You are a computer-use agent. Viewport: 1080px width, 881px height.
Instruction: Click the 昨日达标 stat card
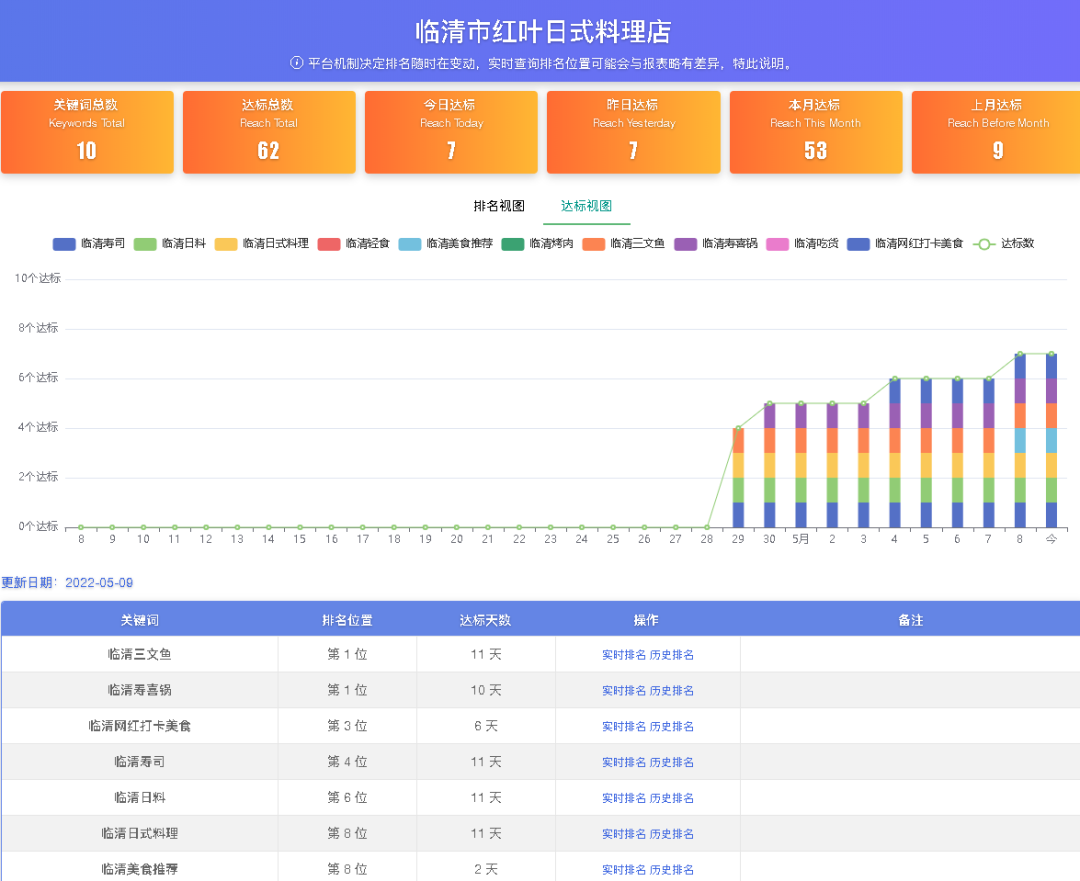[634, 132]
